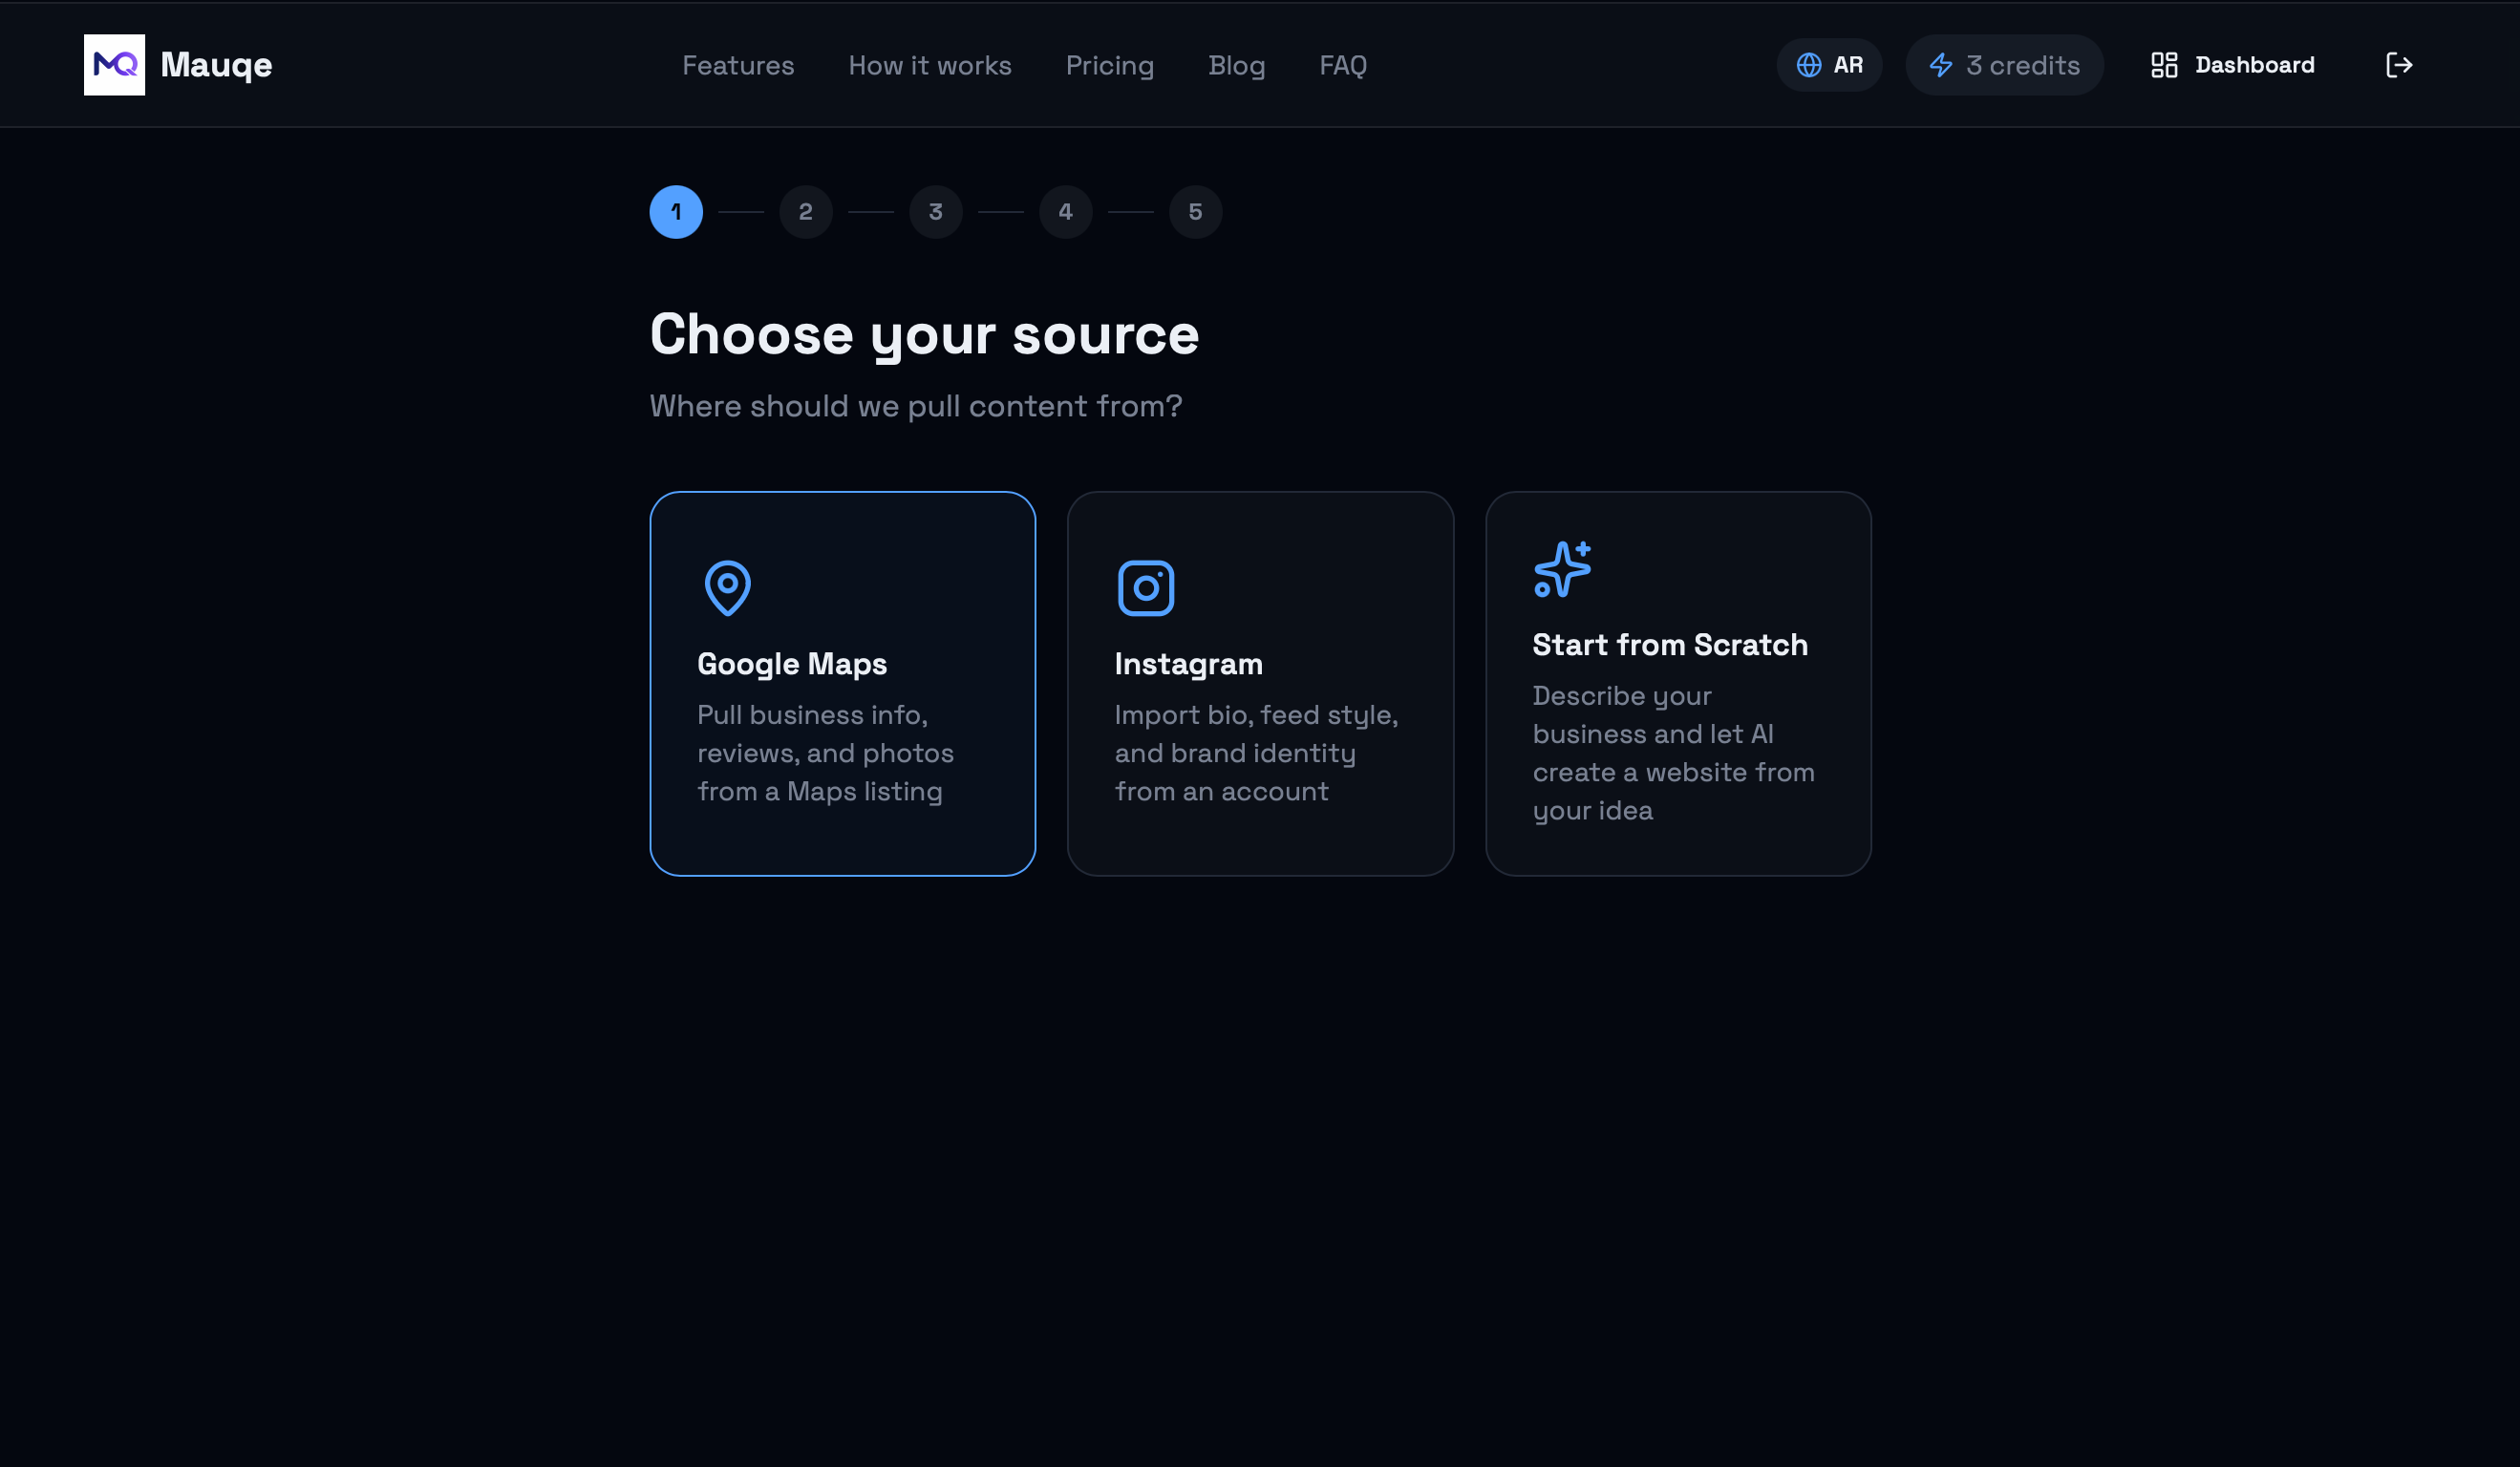
Task: Click the 'Import bio, feed style' description
Action: [x=1256, y=753]
